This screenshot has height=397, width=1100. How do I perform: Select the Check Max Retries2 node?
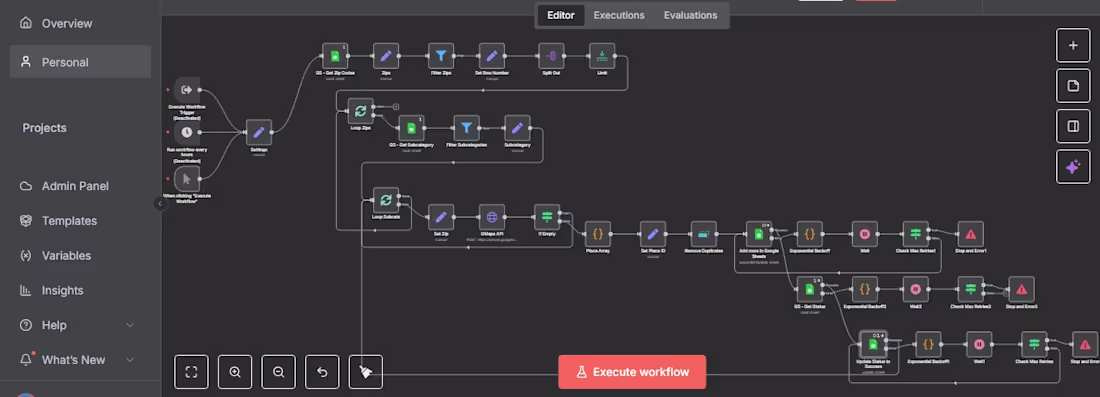[x=970, y=289]
